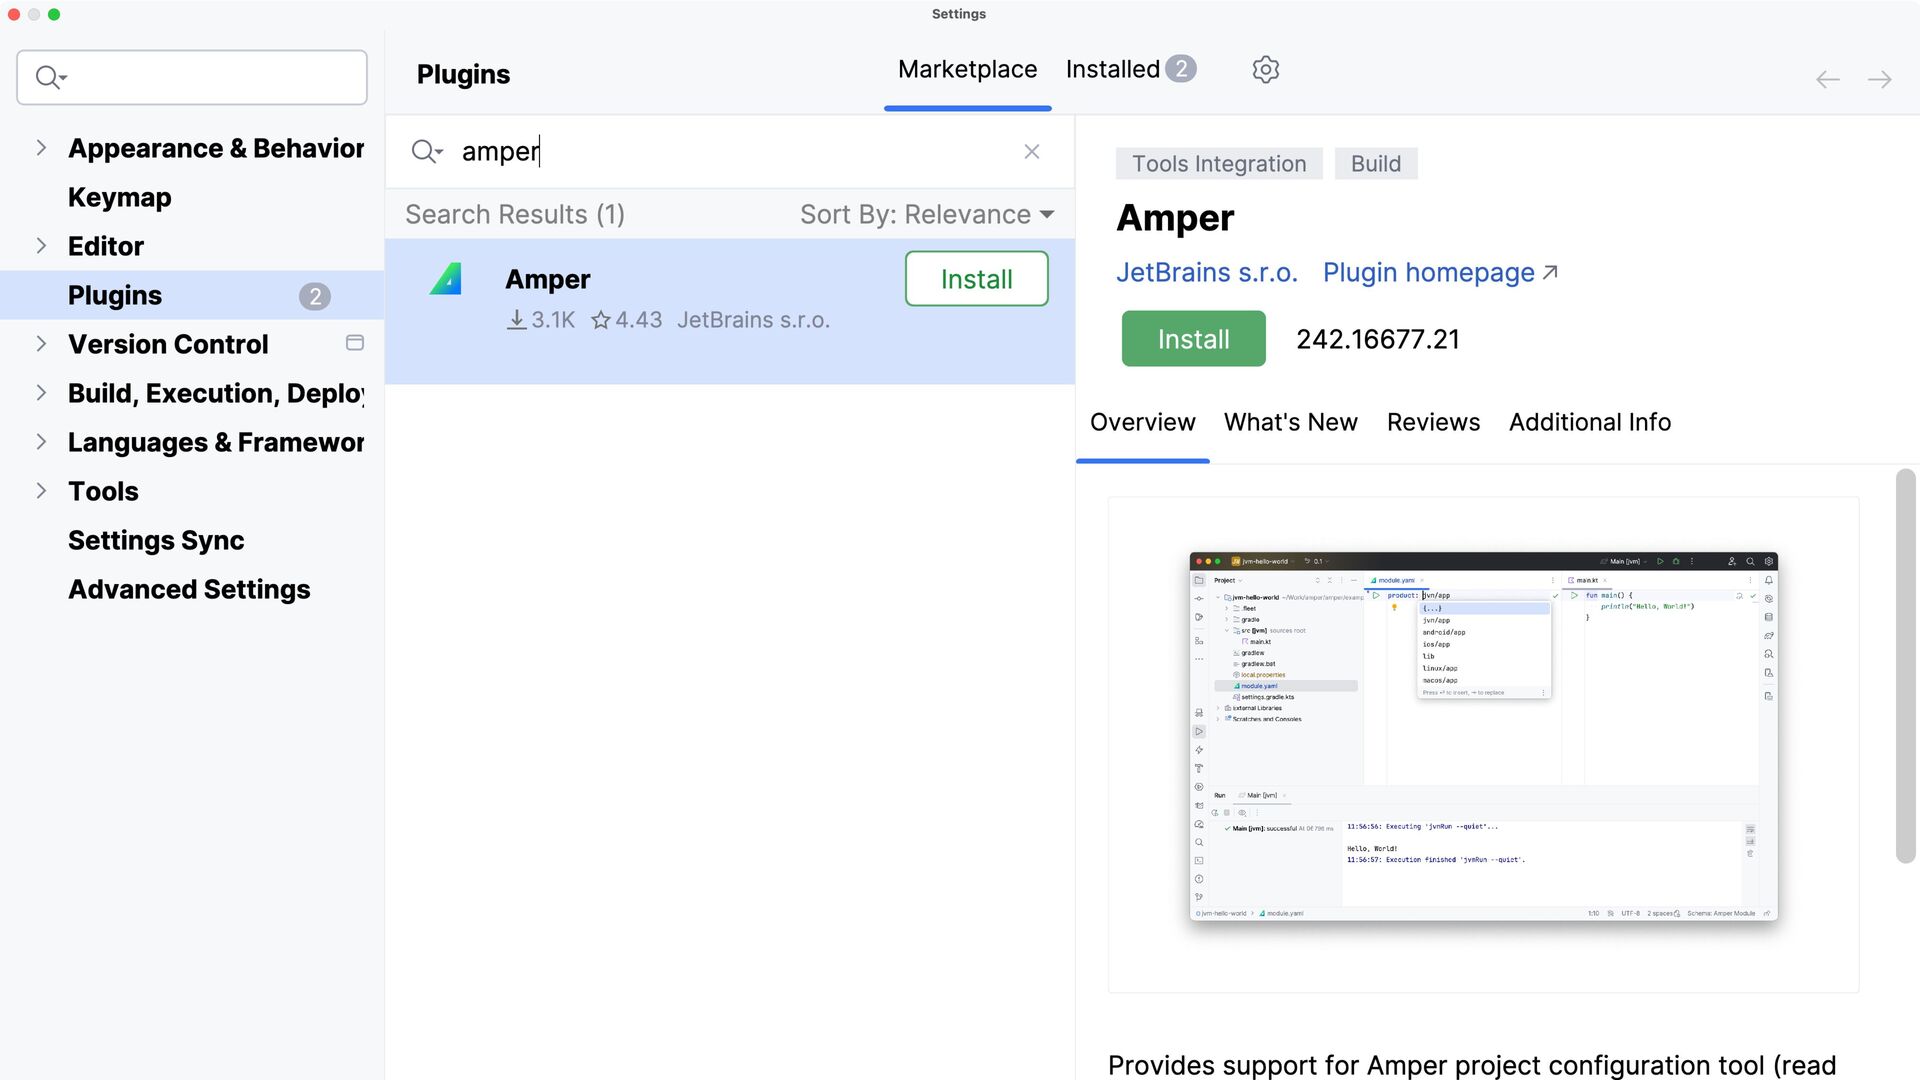Open the Additional Info tab

point(1589,422)
